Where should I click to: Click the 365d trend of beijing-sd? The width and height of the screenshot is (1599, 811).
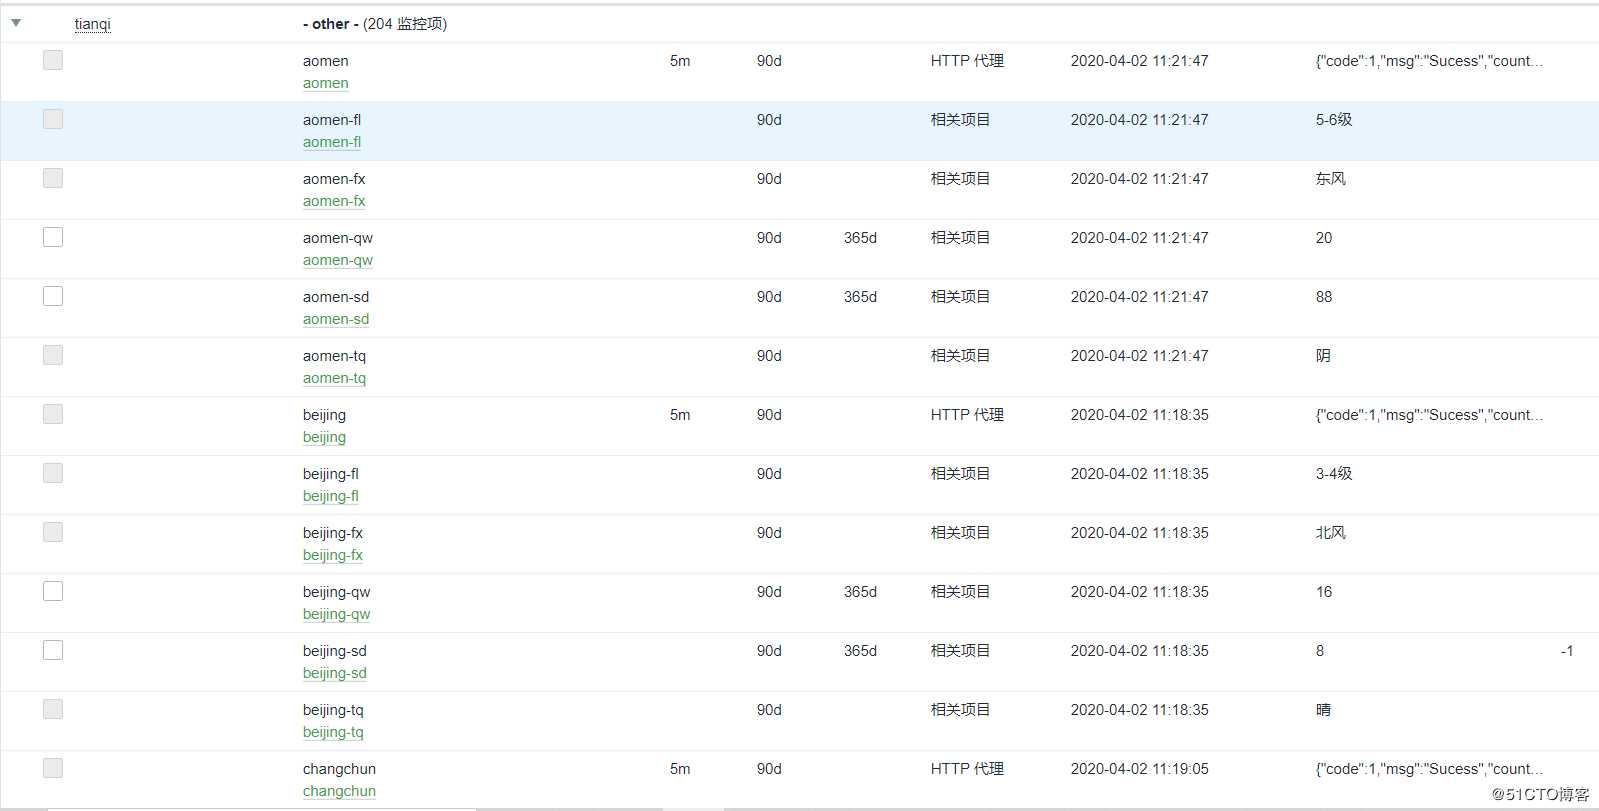(860, 651)
